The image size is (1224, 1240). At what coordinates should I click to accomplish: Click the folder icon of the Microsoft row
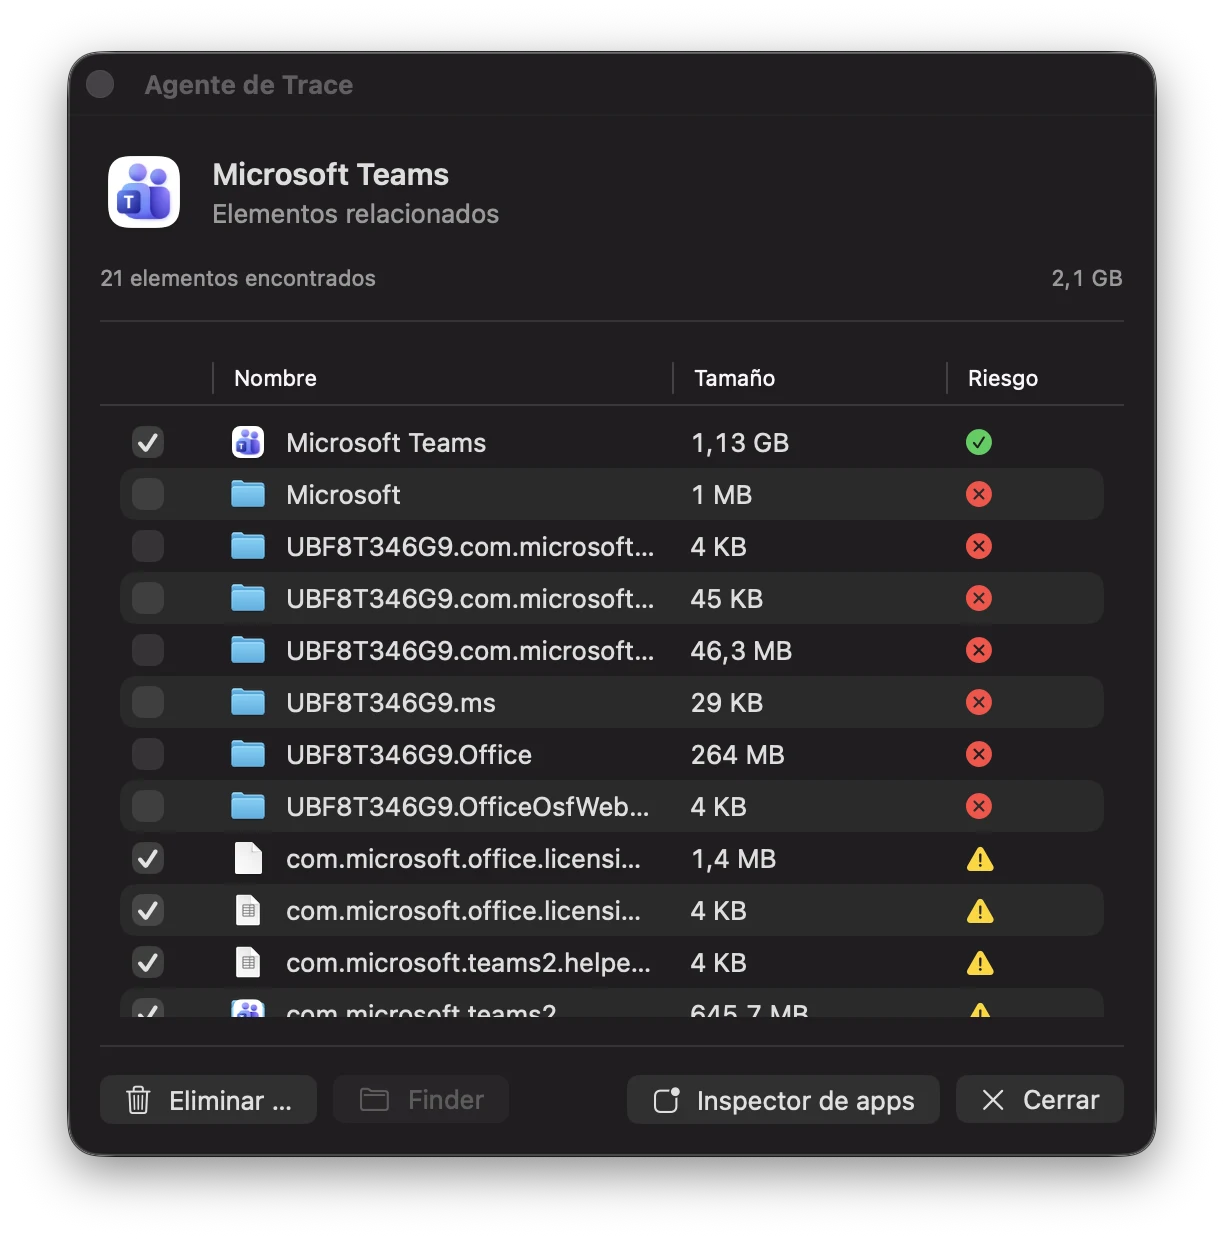pyautogui.click(x=248, y=494)
